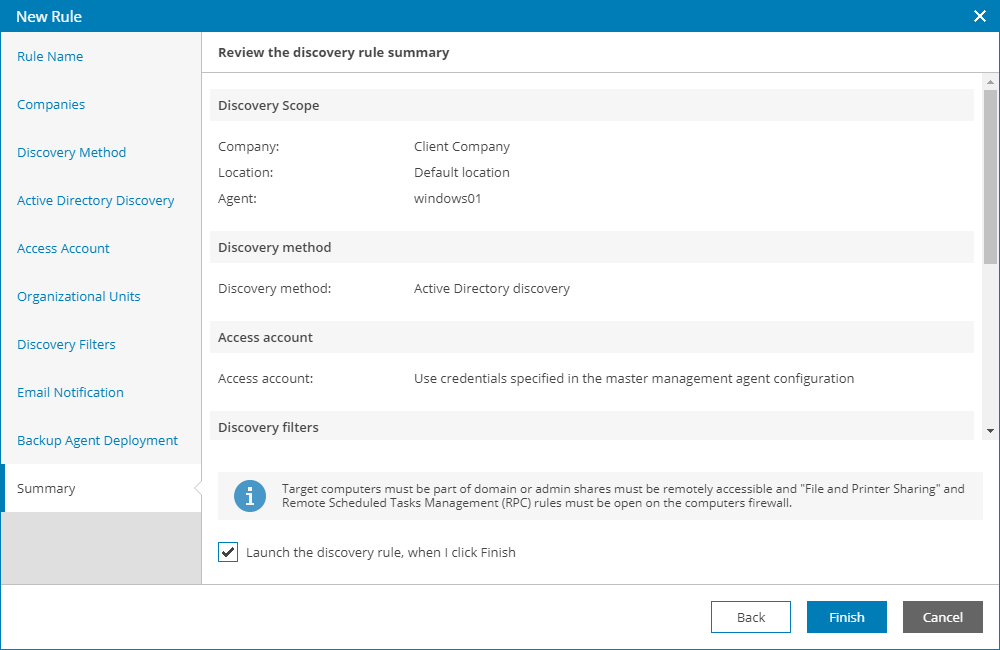The height and width of the screenshot is (650, 1000).
Task: Close the New Rule dialog window
Action: [x=980, y=16]
